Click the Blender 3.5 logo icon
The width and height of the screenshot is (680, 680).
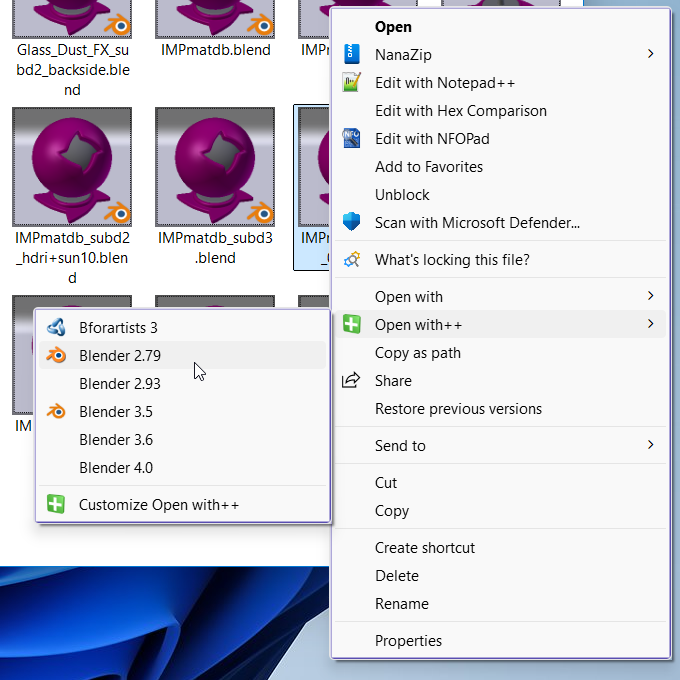pyautogui.click(x=57, y=411)
